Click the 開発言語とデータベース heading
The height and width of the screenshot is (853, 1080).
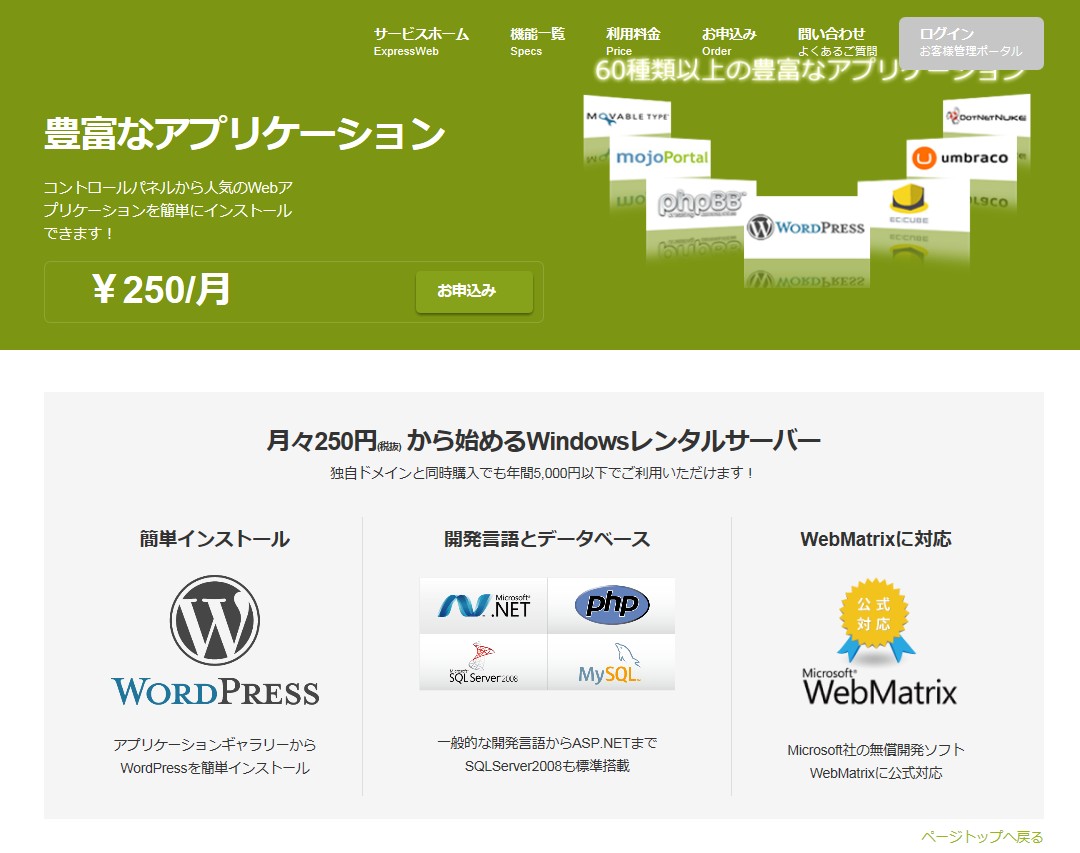[548, 539]
